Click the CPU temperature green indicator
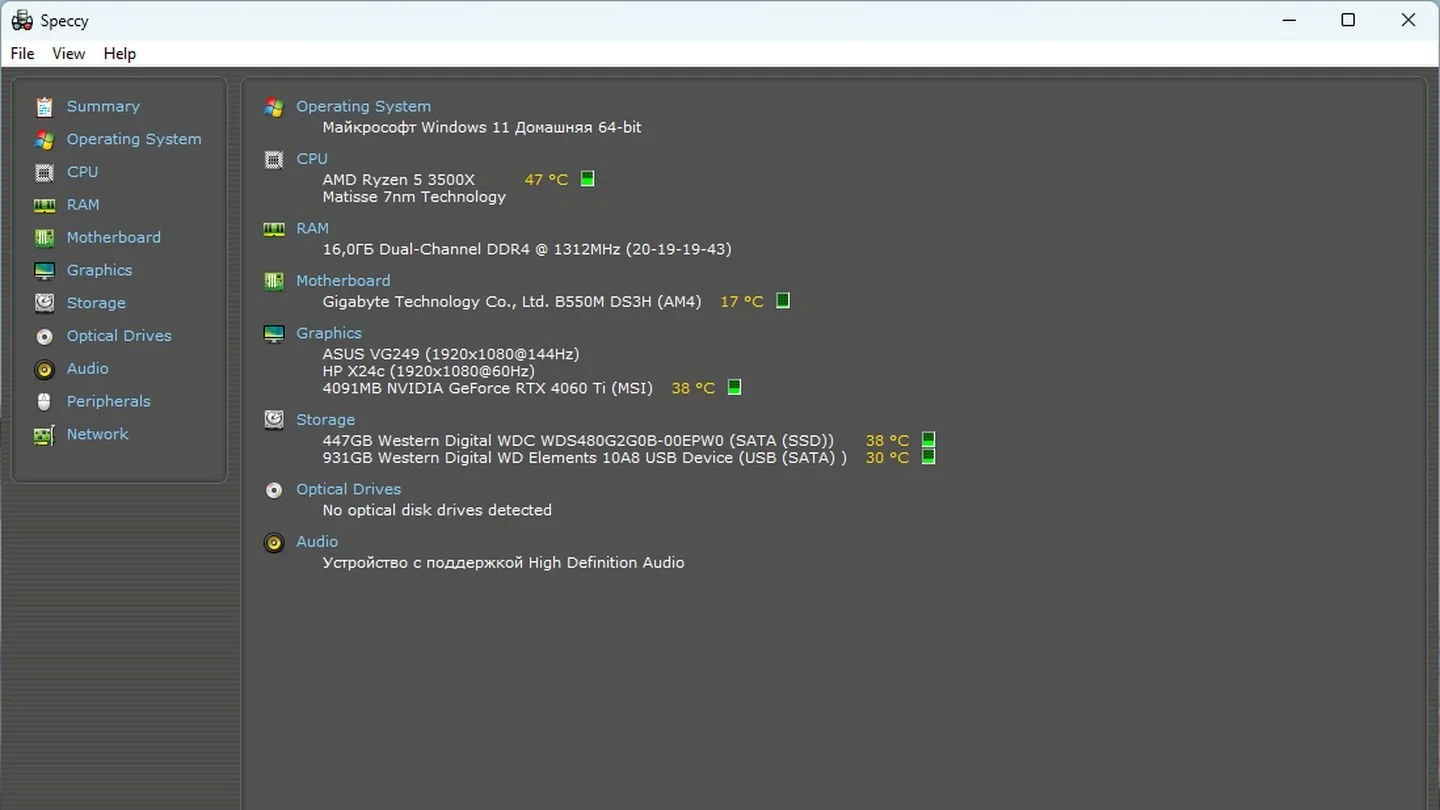The width and height of the screenshot is (1440, 810). 588,179
